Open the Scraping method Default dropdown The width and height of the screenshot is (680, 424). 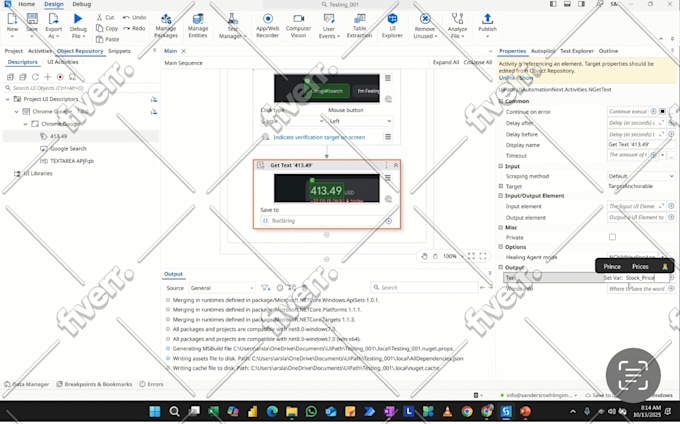tap(641, 176)
